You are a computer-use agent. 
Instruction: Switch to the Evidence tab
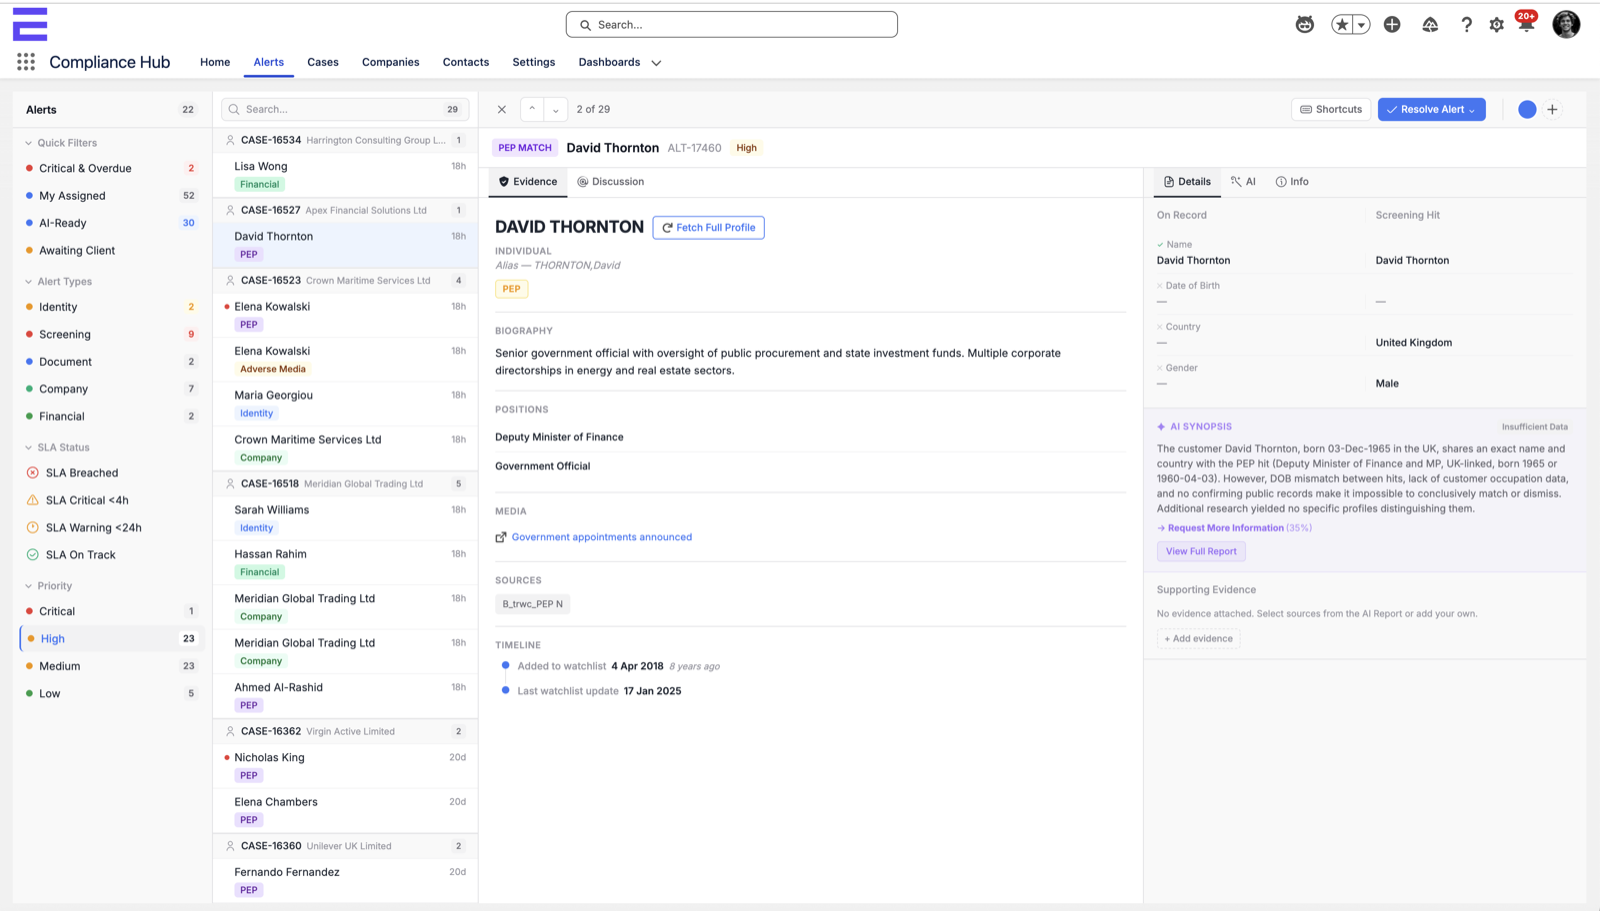coord(528,182)
